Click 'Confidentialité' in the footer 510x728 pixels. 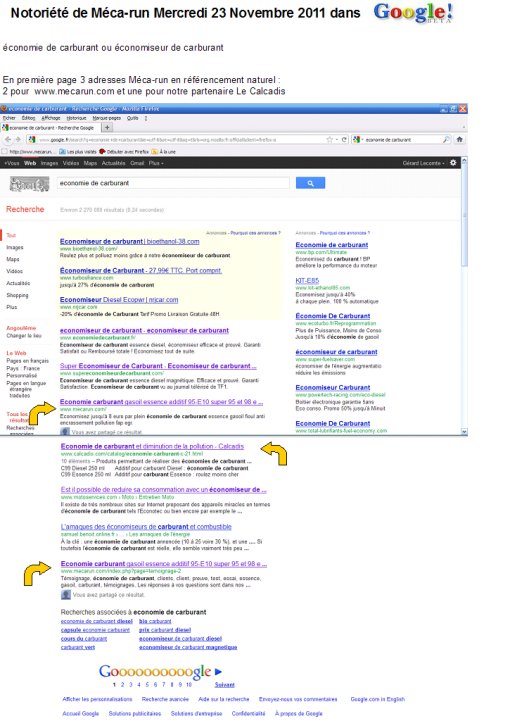[248, 714]
